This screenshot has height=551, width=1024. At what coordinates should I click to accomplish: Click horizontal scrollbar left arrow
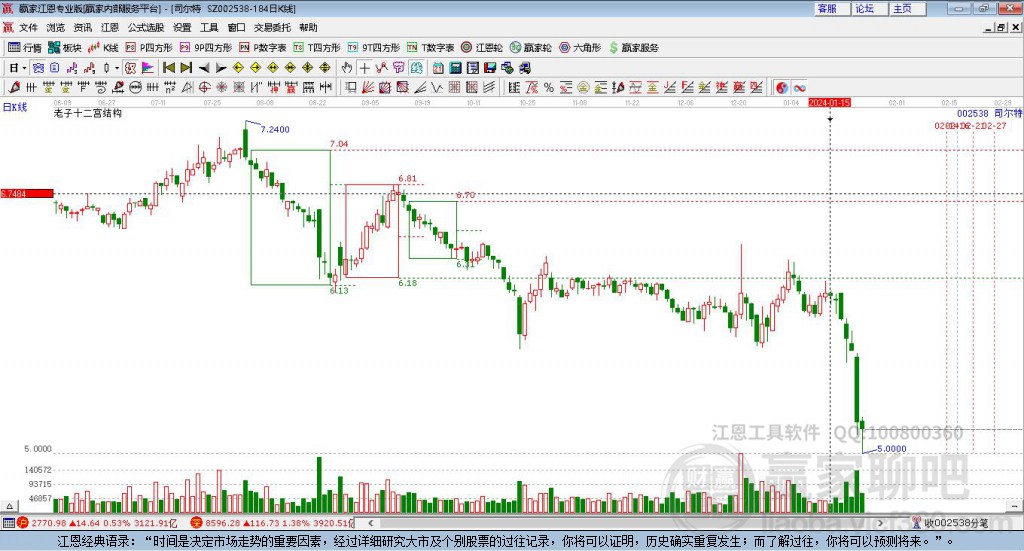point(370,523)
